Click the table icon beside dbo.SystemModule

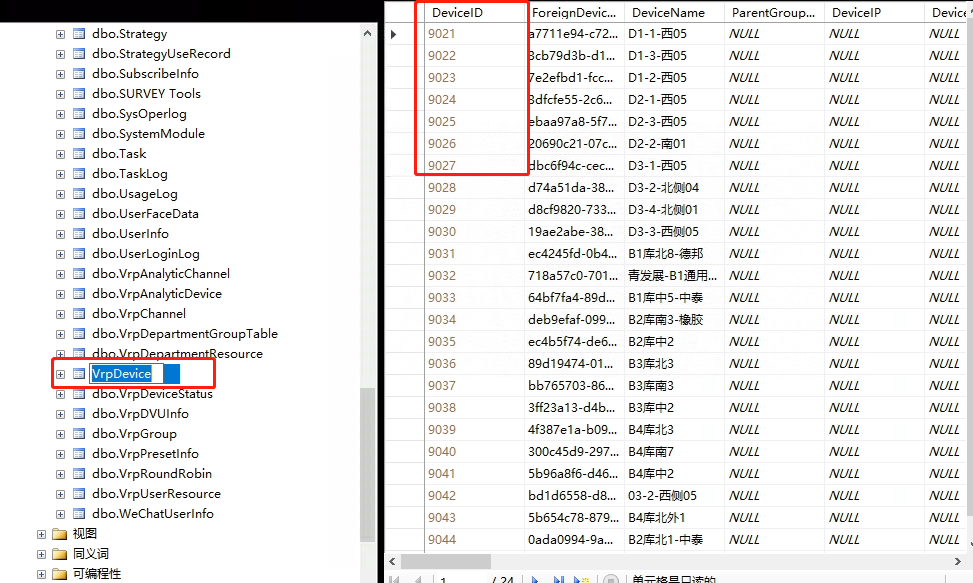coord(79,134)
